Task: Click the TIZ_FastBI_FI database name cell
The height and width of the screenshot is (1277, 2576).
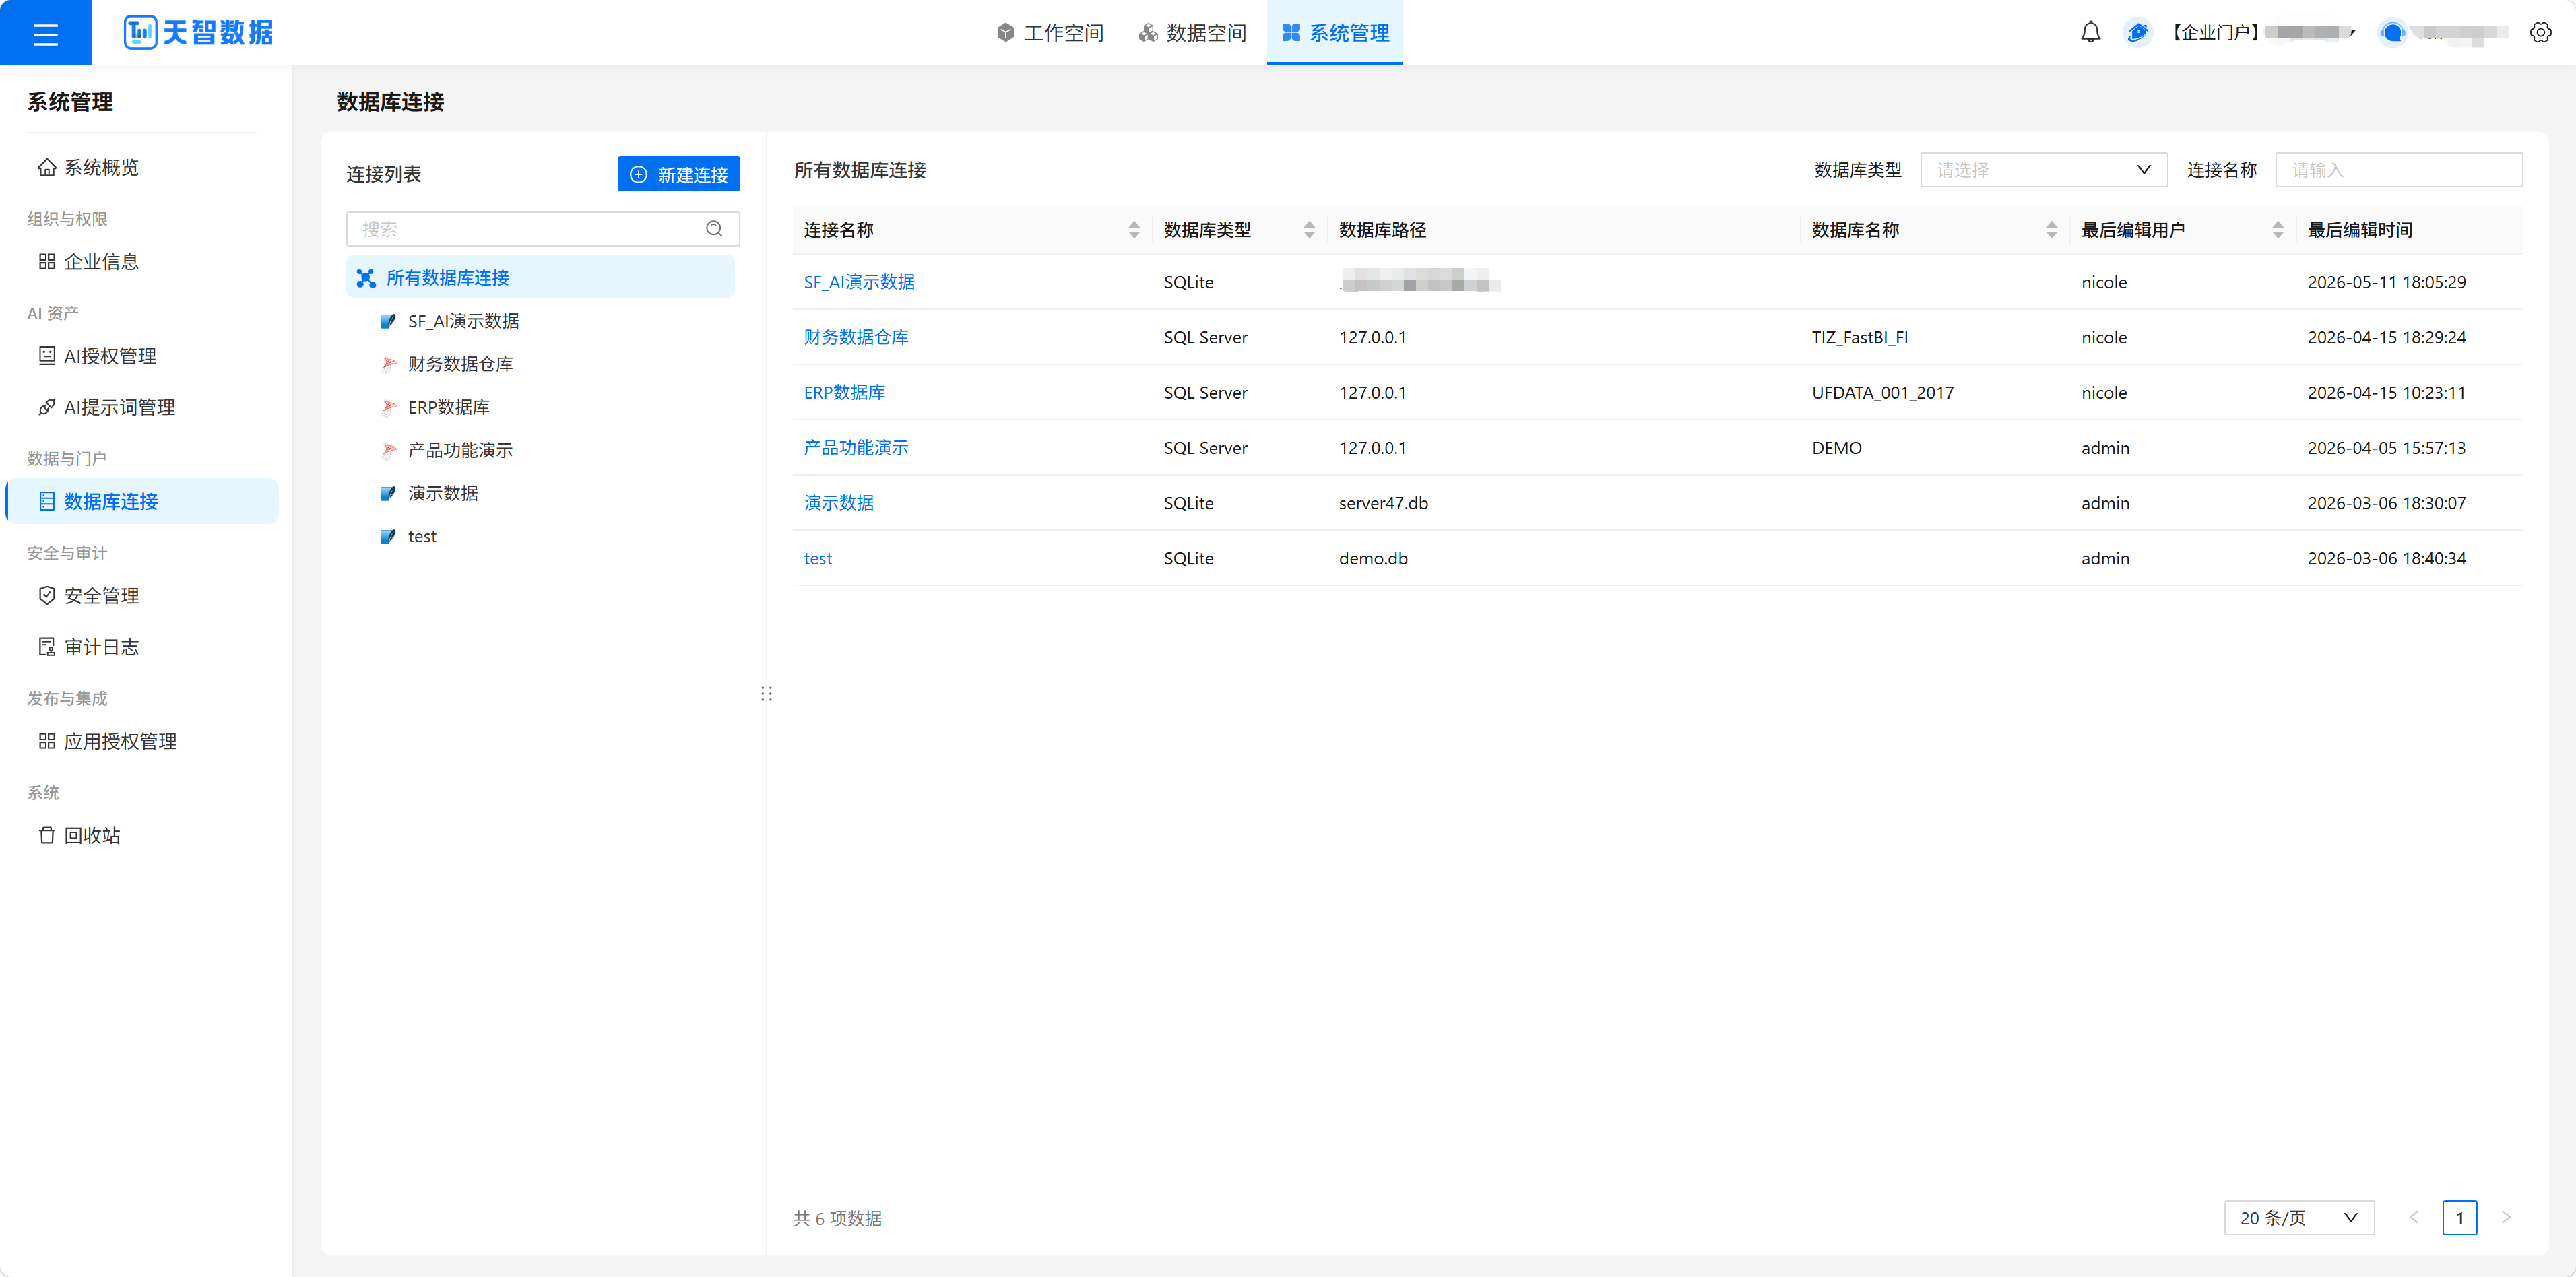Action: pyautogui.click(x=1859, y=338)
